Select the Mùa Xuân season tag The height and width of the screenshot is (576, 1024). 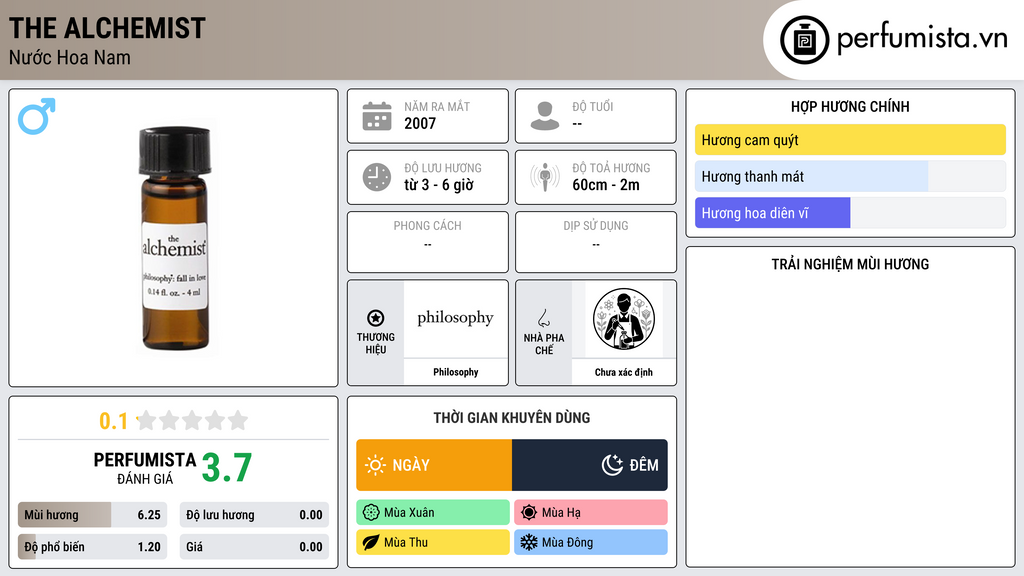click(433, 513)
